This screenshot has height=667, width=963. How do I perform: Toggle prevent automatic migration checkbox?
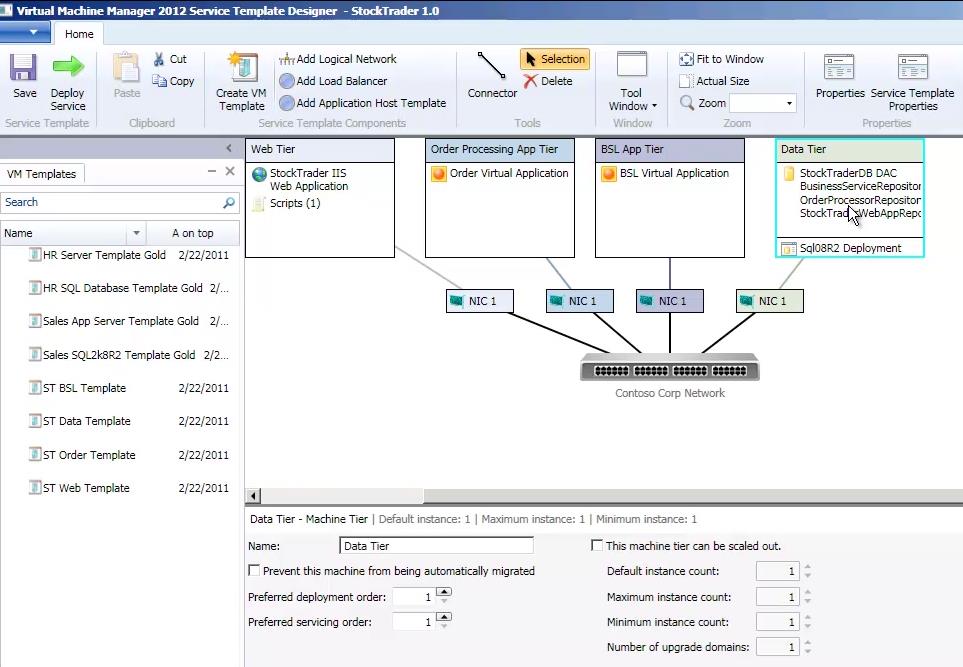pyautogui.click(x=254, y=571)
